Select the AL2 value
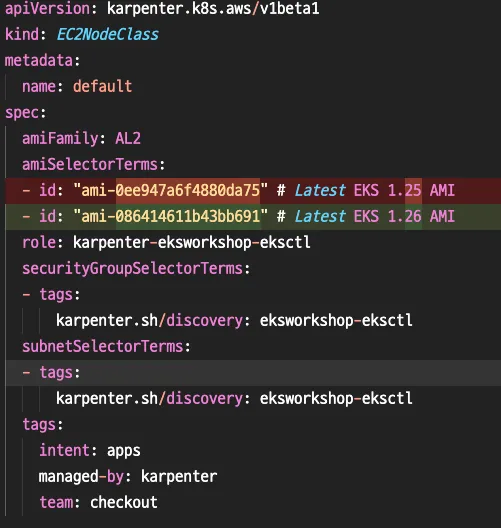Image resolution: width=501 pixels, height=528 pixels. pyautogui.click(x=128, y=138)
